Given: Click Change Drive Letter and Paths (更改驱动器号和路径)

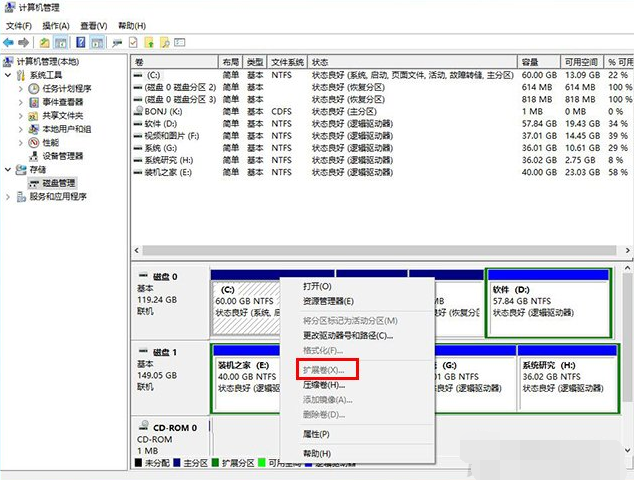Looking at the screenshot, I should point(347,335).
